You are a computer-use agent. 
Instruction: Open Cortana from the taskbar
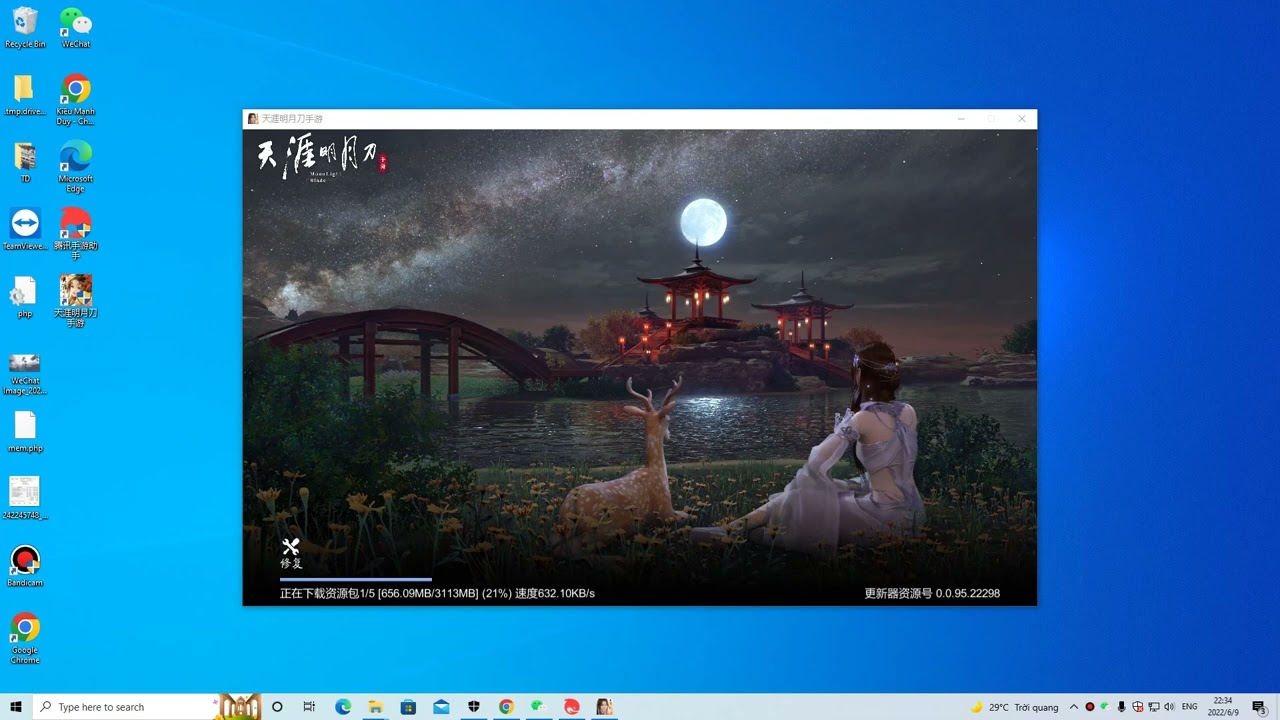pos(277,707)
